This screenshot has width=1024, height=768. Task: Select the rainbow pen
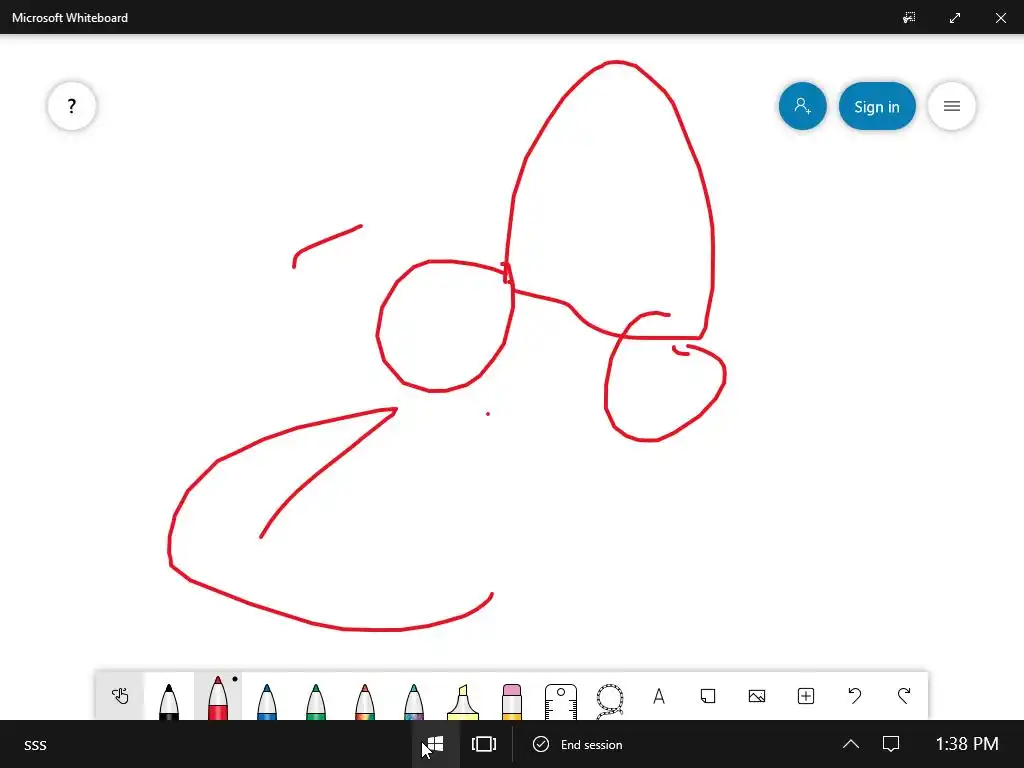click(x=365, y=700)
